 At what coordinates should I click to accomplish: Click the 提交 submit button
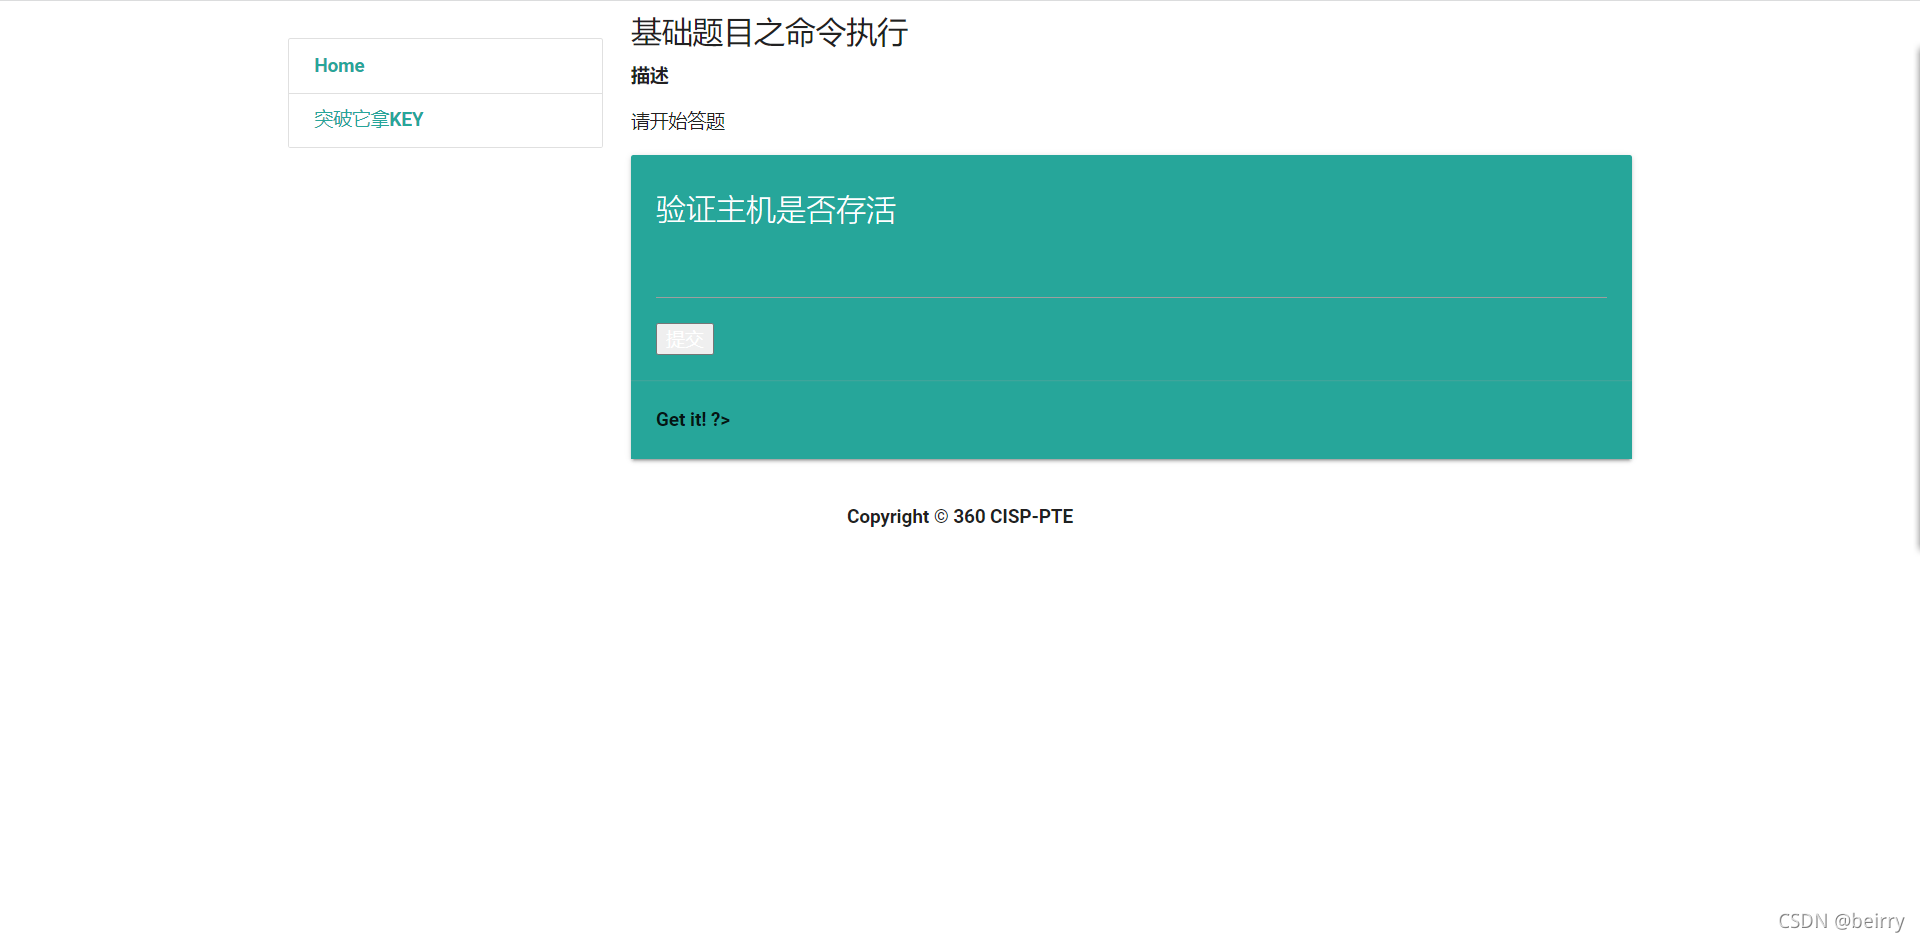coord(684,339)
